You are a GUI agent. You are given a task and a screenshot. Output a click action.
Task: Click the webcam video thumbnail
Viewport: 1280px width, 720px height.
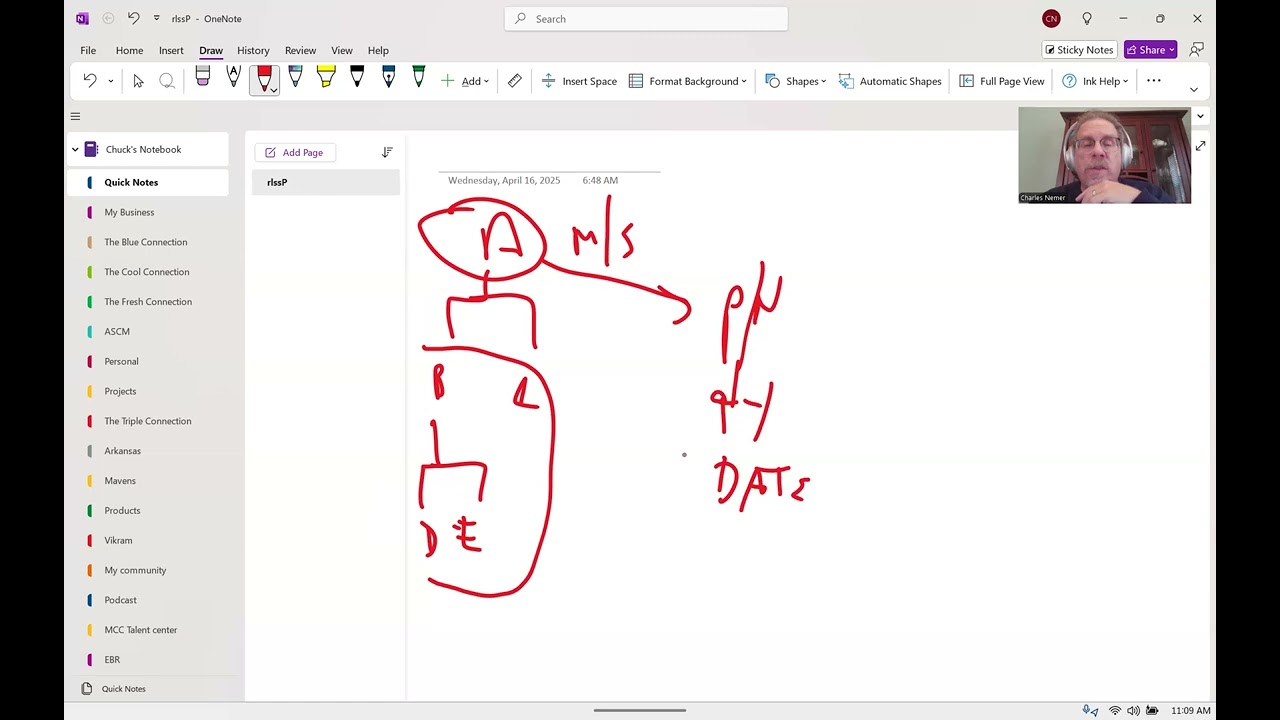pos(1104,155)
